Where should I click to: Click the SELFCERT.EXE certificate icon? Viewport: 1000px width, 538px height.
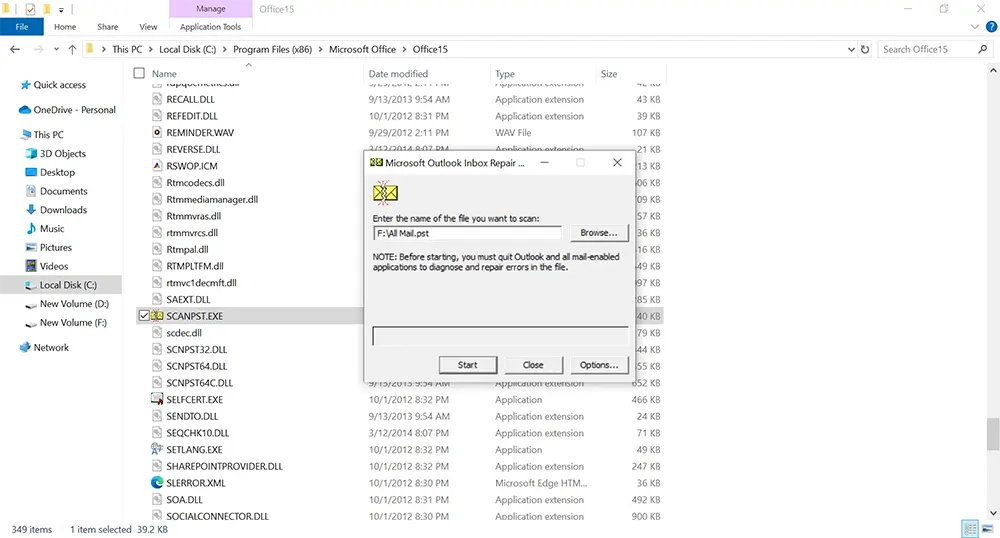point(157,399)
